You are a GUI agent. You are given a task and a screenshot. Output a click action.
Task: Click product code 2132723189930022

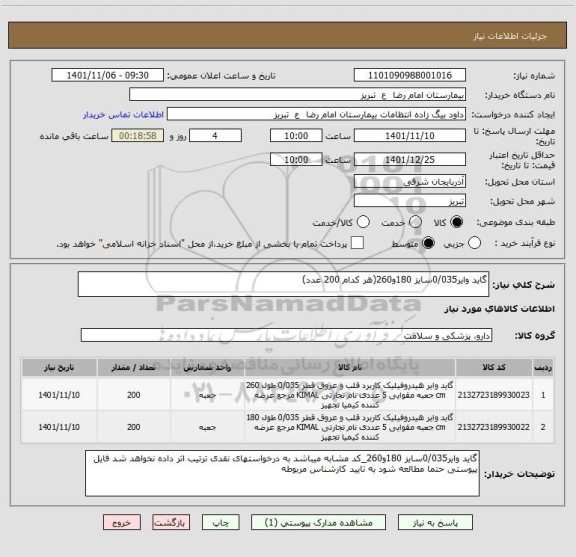pyautogui.click(x=493, y=427)
